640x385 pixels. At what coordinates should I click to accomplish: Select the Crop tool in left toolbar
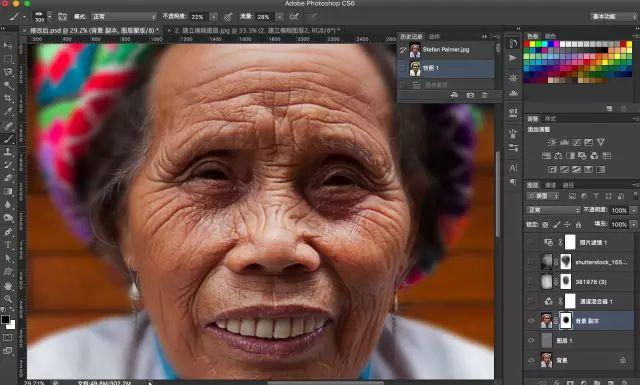(8, 98)
